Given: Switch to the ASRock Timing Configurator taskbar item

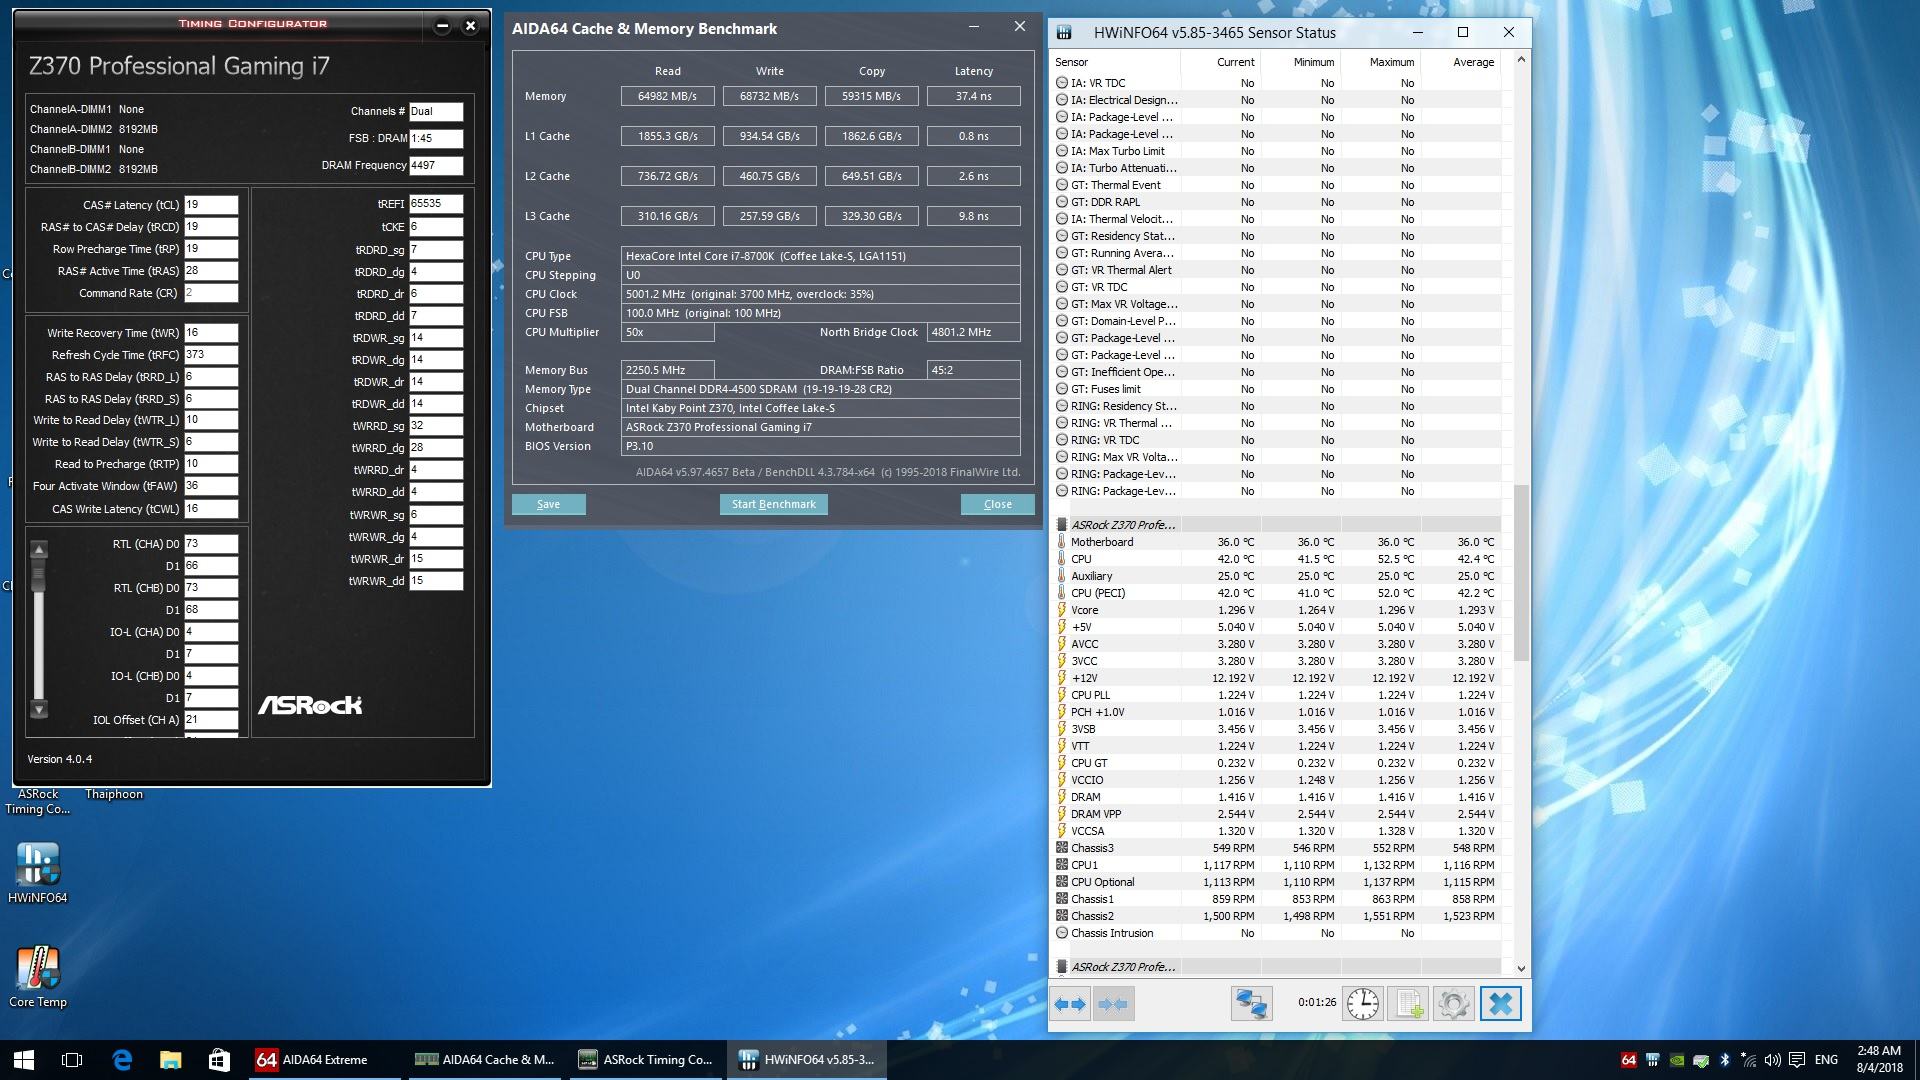Looking at the screenshot, I should click(646, 1060).
